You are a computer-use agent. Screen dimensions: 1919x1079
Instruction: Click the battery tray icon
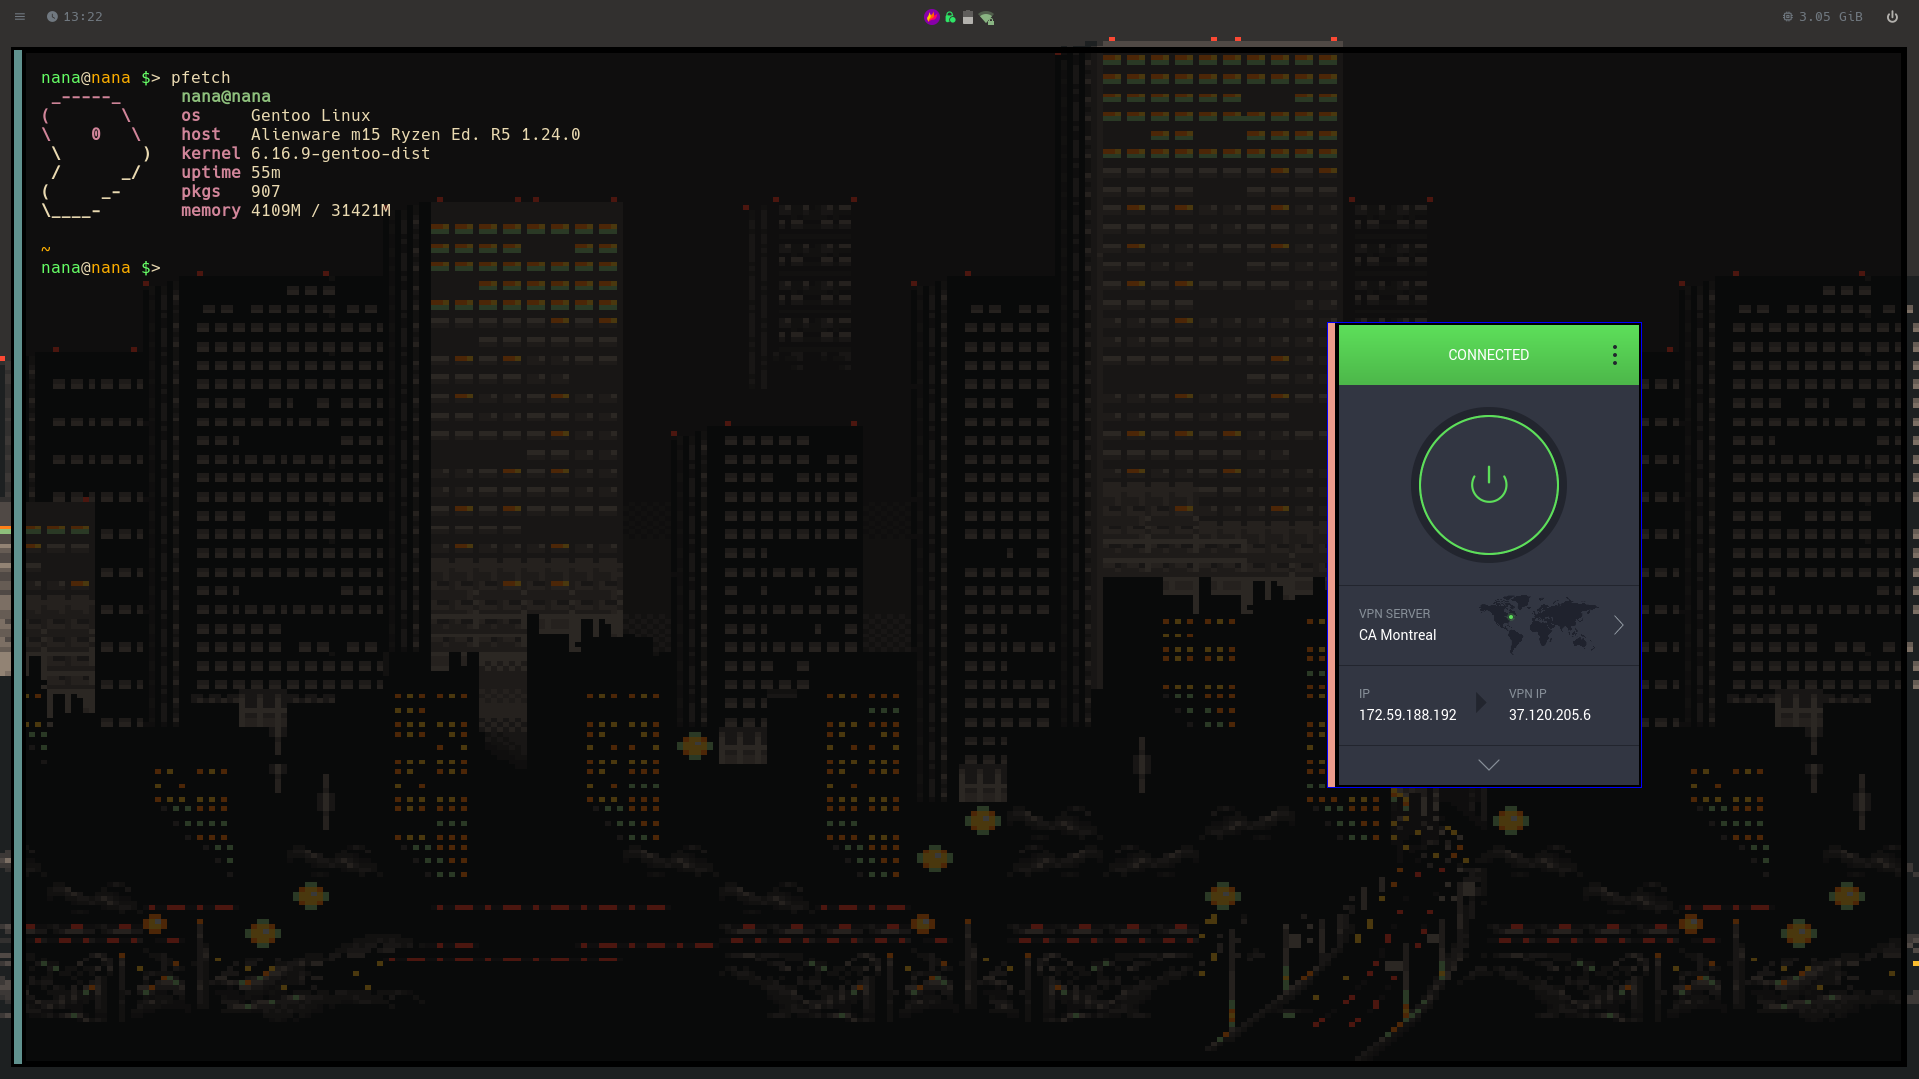click(968, 17)
